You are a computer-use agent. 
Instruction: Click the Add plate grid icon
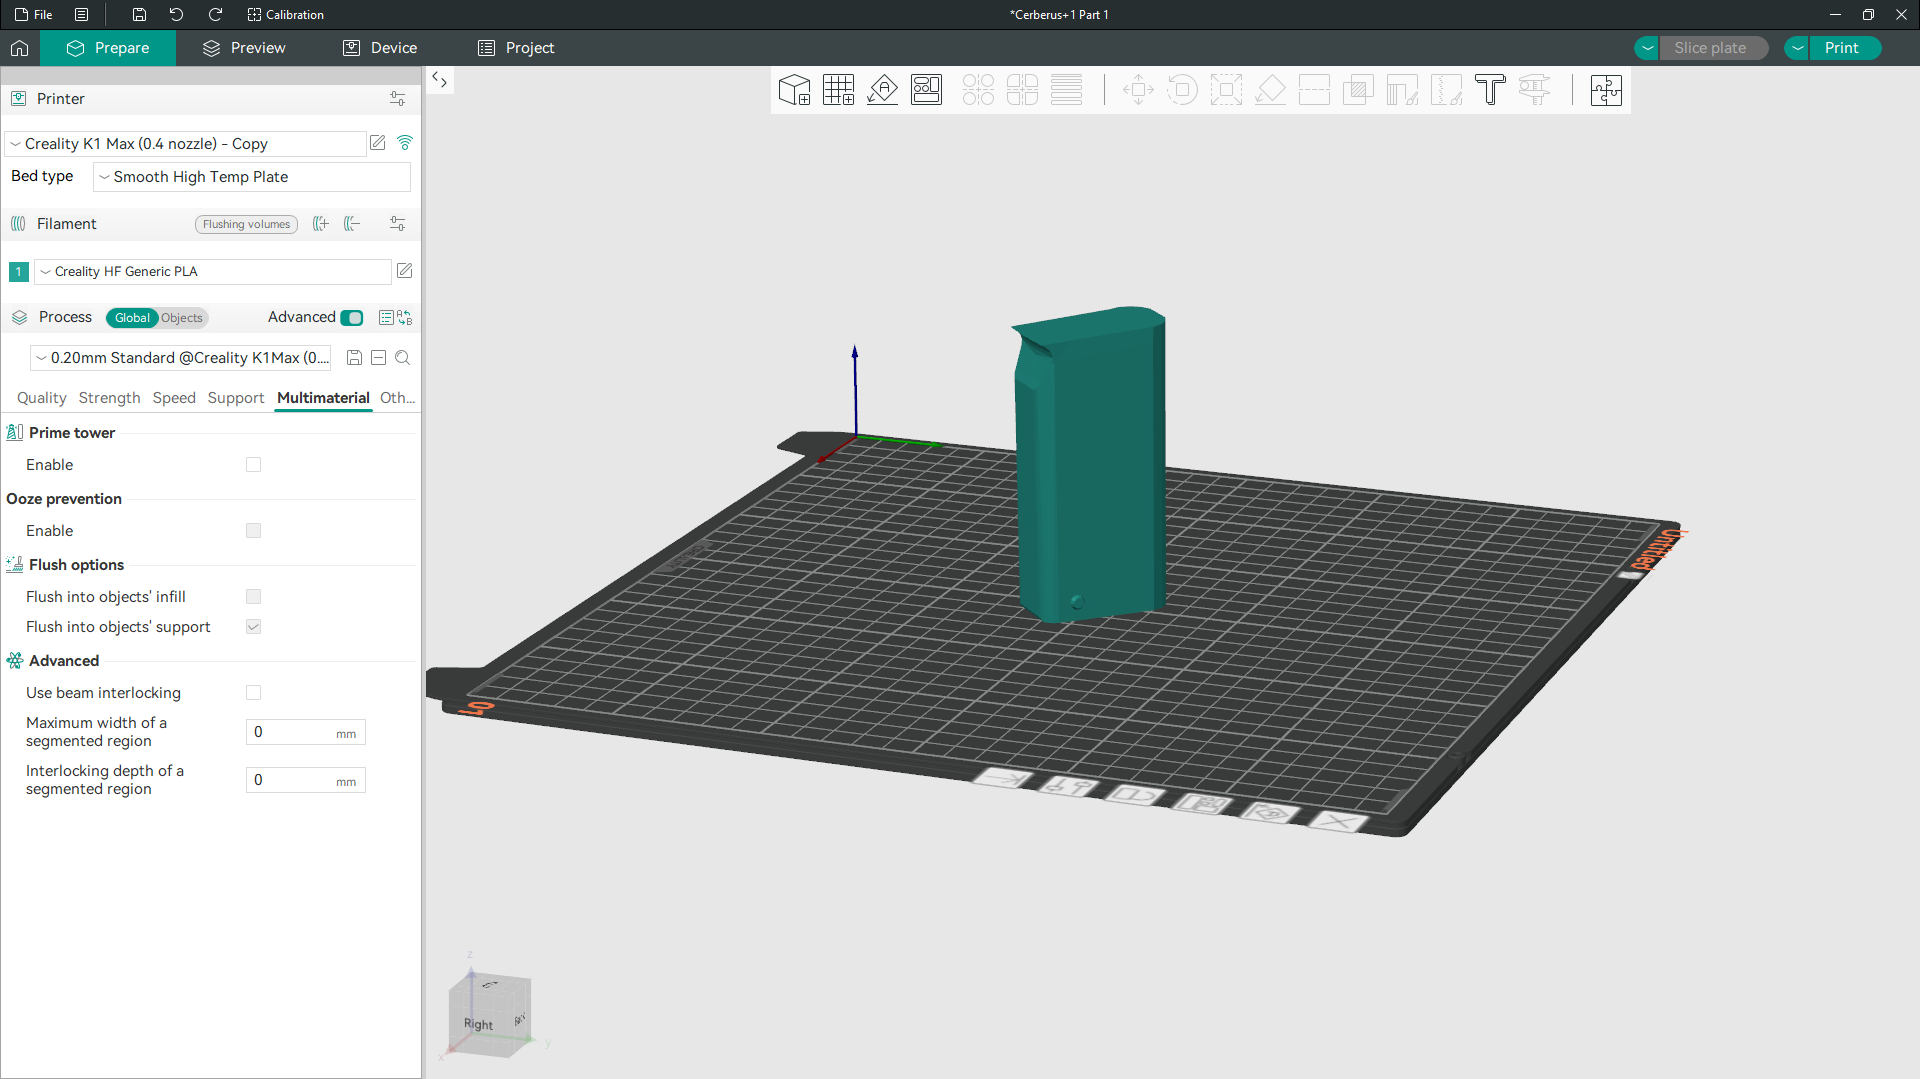point(838,90)
